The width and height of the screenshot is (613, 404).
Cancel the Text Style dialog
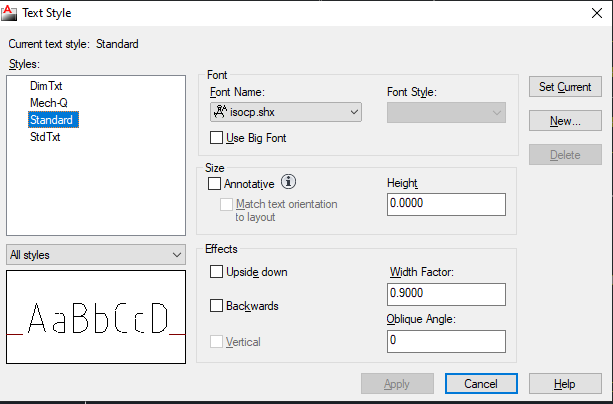pos(480,384)
